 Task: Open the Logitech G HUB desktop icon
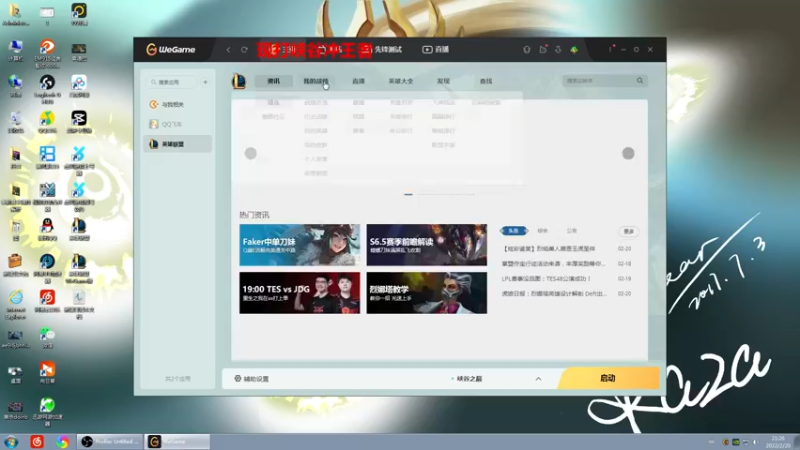(47, 89)
